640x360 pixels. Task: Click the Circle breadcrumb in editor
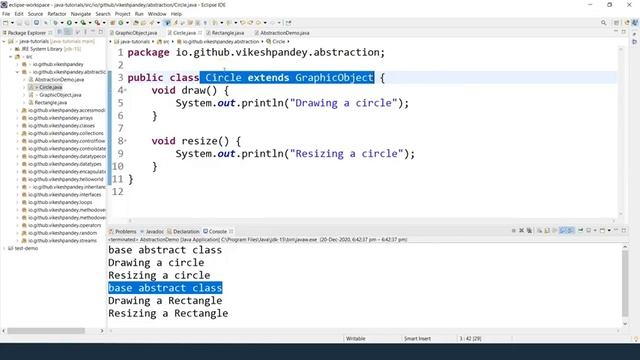(276, 42)
